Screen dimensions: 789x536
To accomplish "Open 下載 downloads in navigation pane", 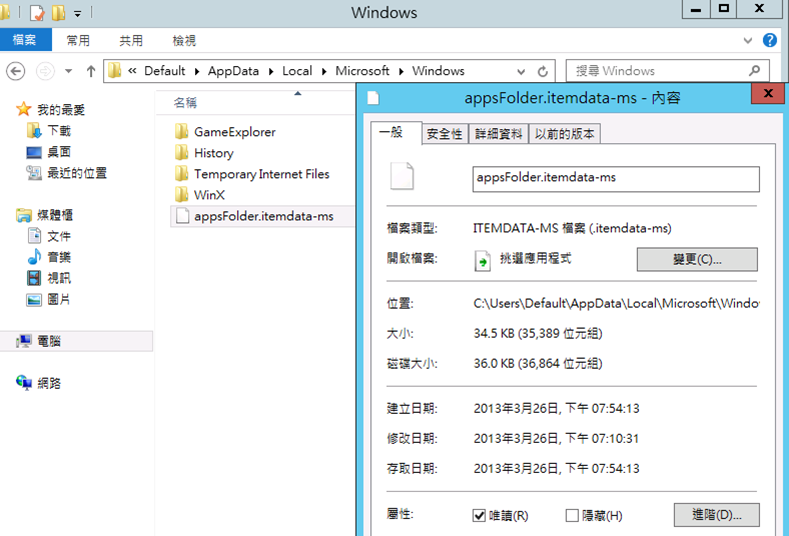I will point(49,131).
